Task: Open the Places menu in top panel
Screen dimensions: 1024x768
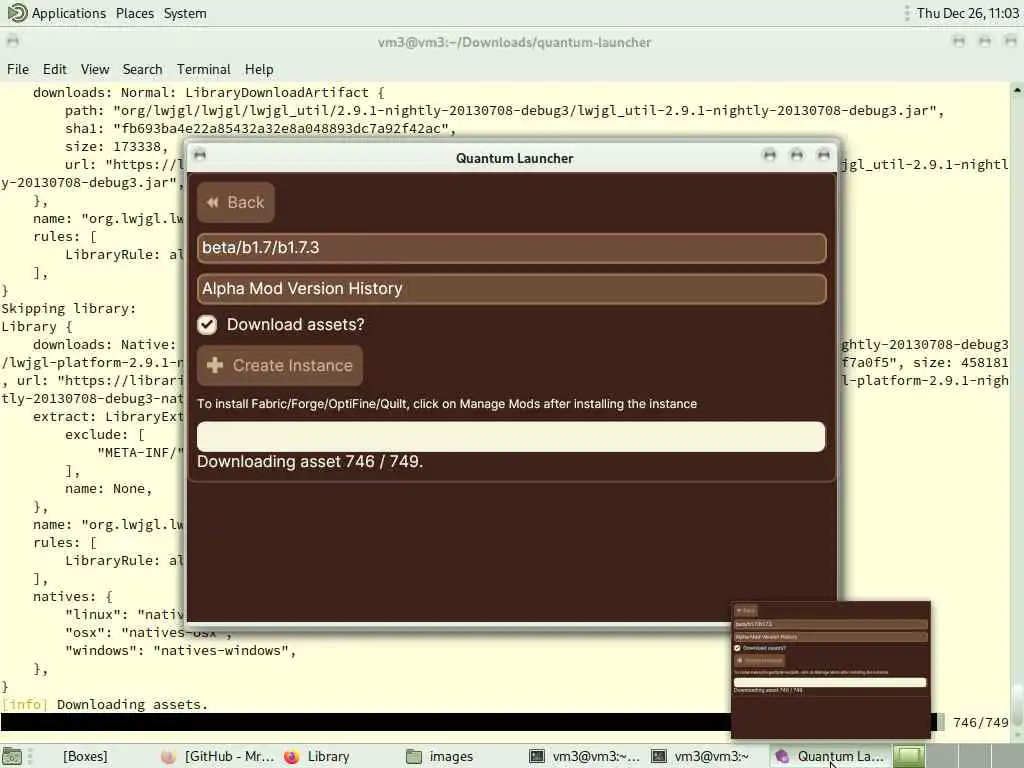Action: click(x=135, y=13)
